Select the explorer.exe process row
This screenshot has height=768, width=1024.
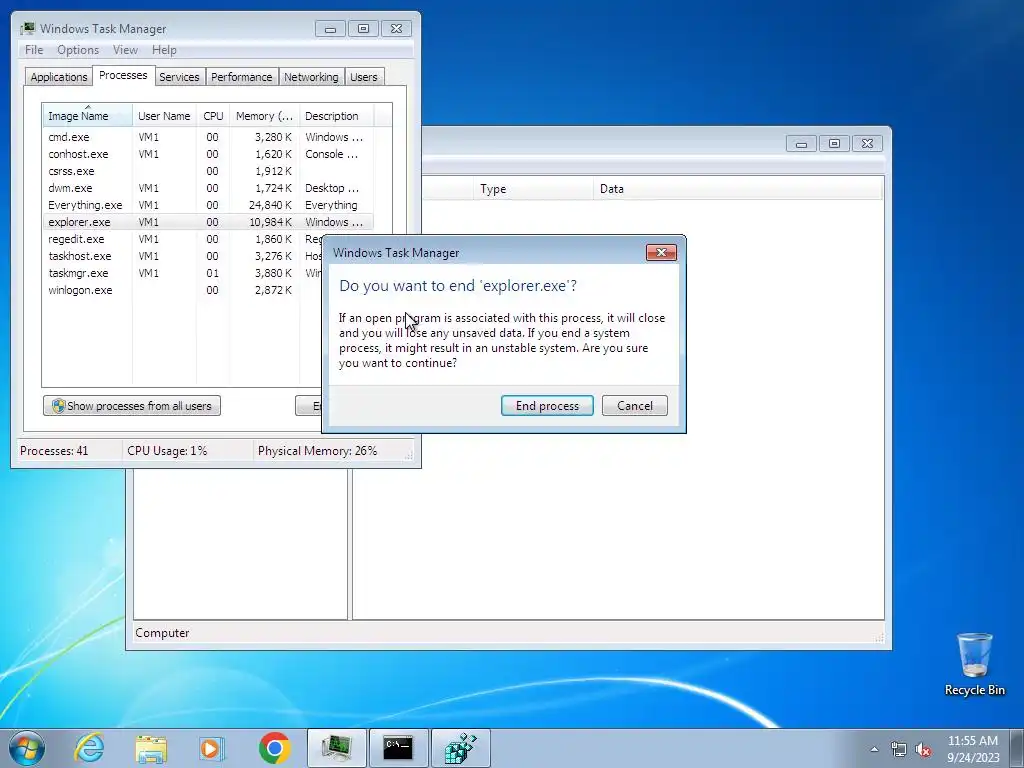(x=208, y=222)
